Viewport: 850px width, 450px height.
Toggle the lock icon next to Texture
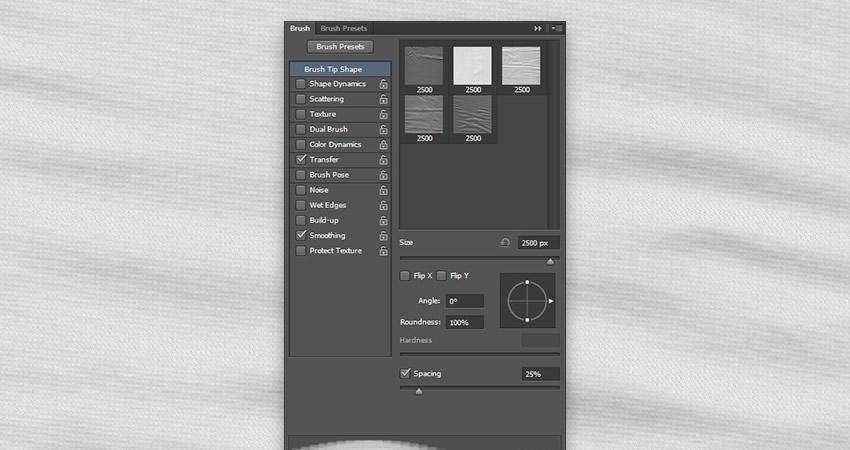pyautogui.click(x=383, y=115)
